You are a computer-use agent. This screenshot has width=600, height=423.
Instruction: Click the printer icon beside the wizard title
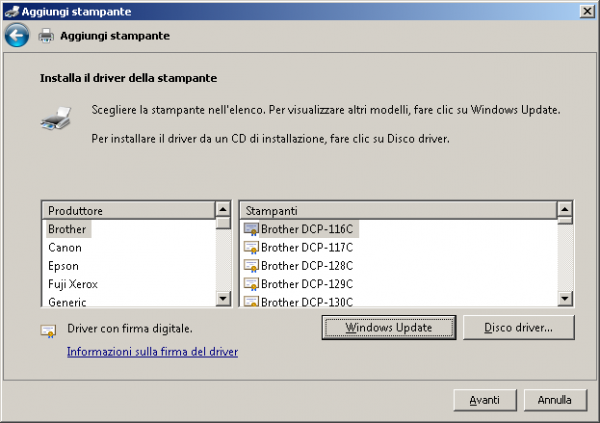point(46,36)
